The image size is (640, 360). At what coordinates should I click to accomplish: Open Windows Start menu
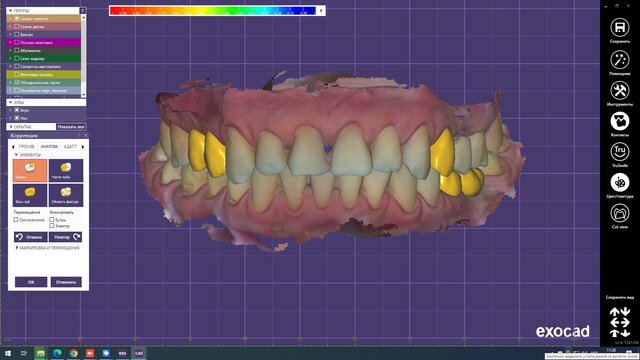[8, 353]
